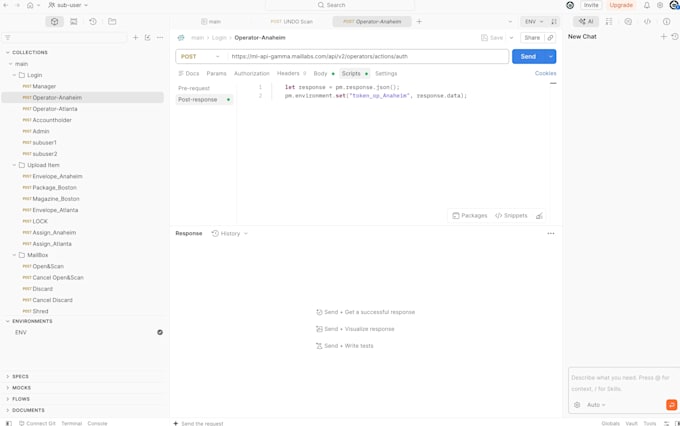The height and width of the screenshot is (426, 680).
Task: Click the home icon in top bar
Action: (30, 5)
